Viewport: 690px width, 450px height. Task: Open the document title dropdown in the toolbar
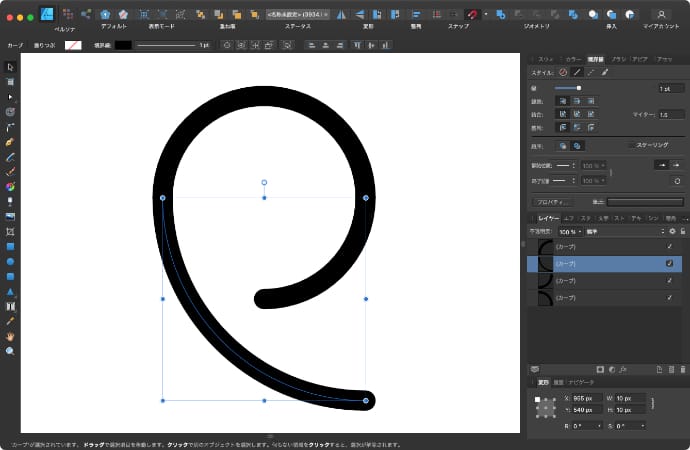click(298, 15)
